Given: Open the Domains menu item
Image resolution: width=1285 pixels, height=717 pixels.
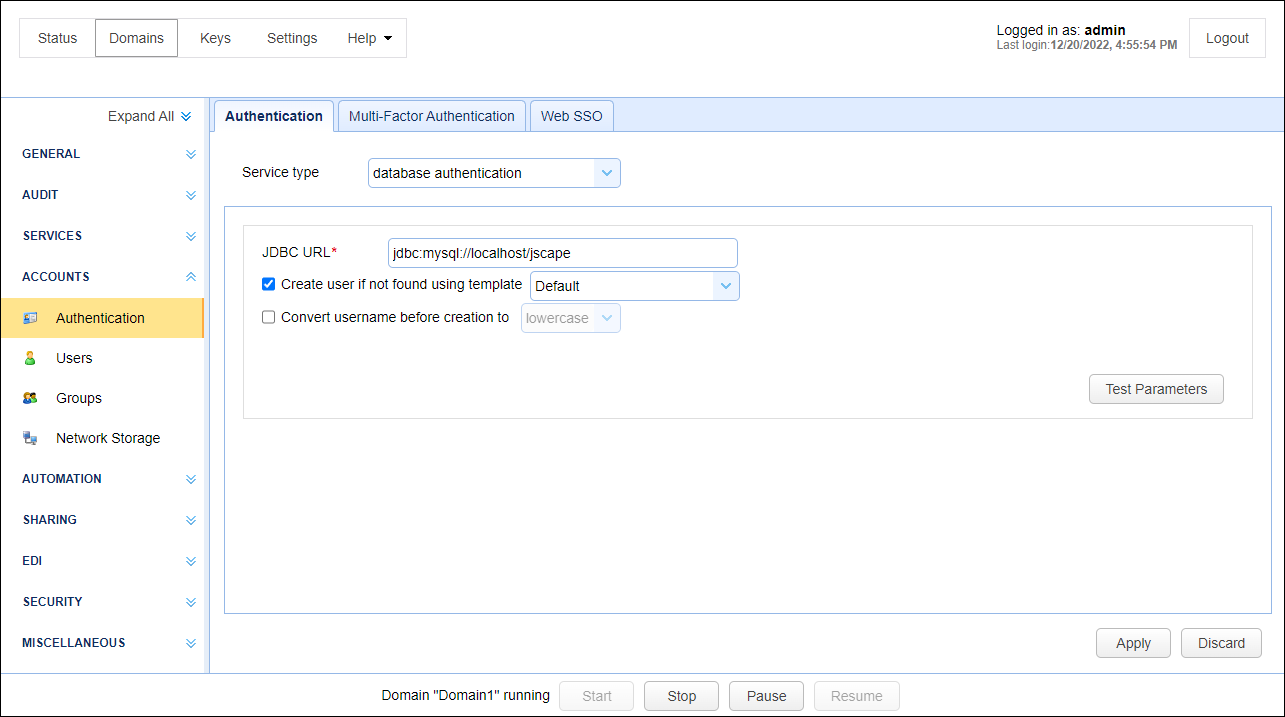Looking at the screenshot, I should [136, 38].
